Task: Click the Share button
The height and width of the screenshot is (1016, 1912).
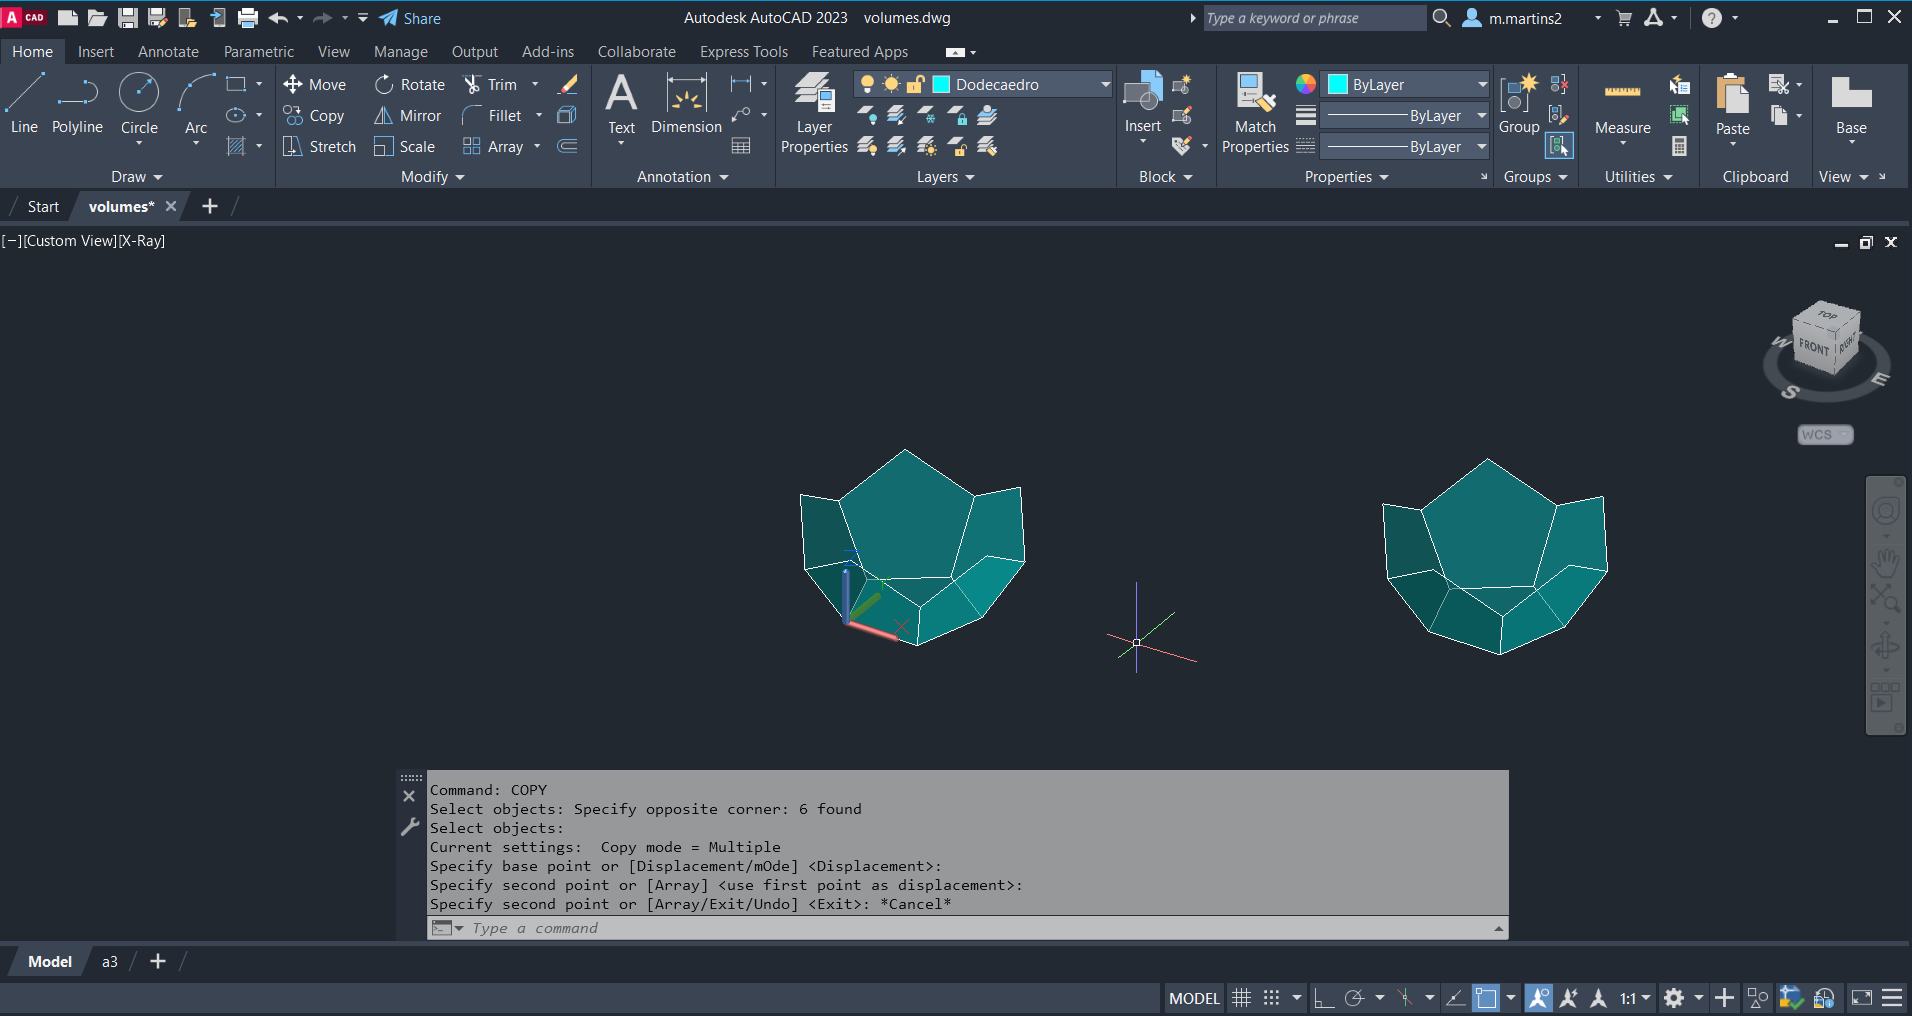Action: (410, 18)
